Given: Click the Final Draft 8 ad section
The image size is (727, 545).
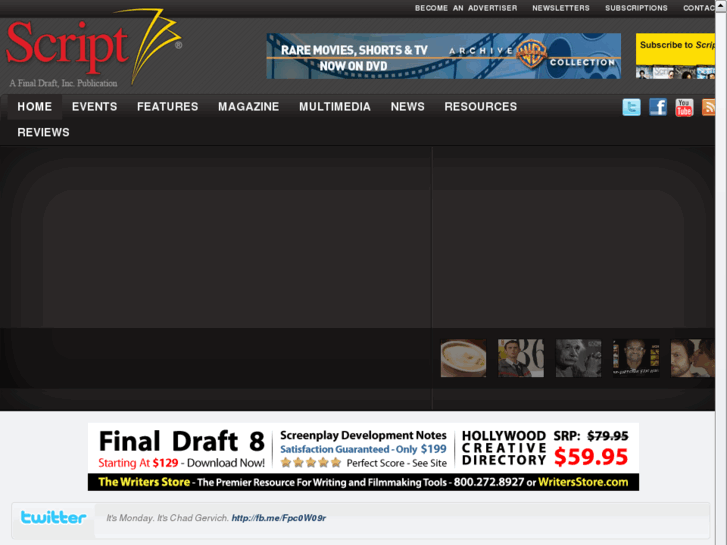Looking at the screenshot, I should 182,448.
